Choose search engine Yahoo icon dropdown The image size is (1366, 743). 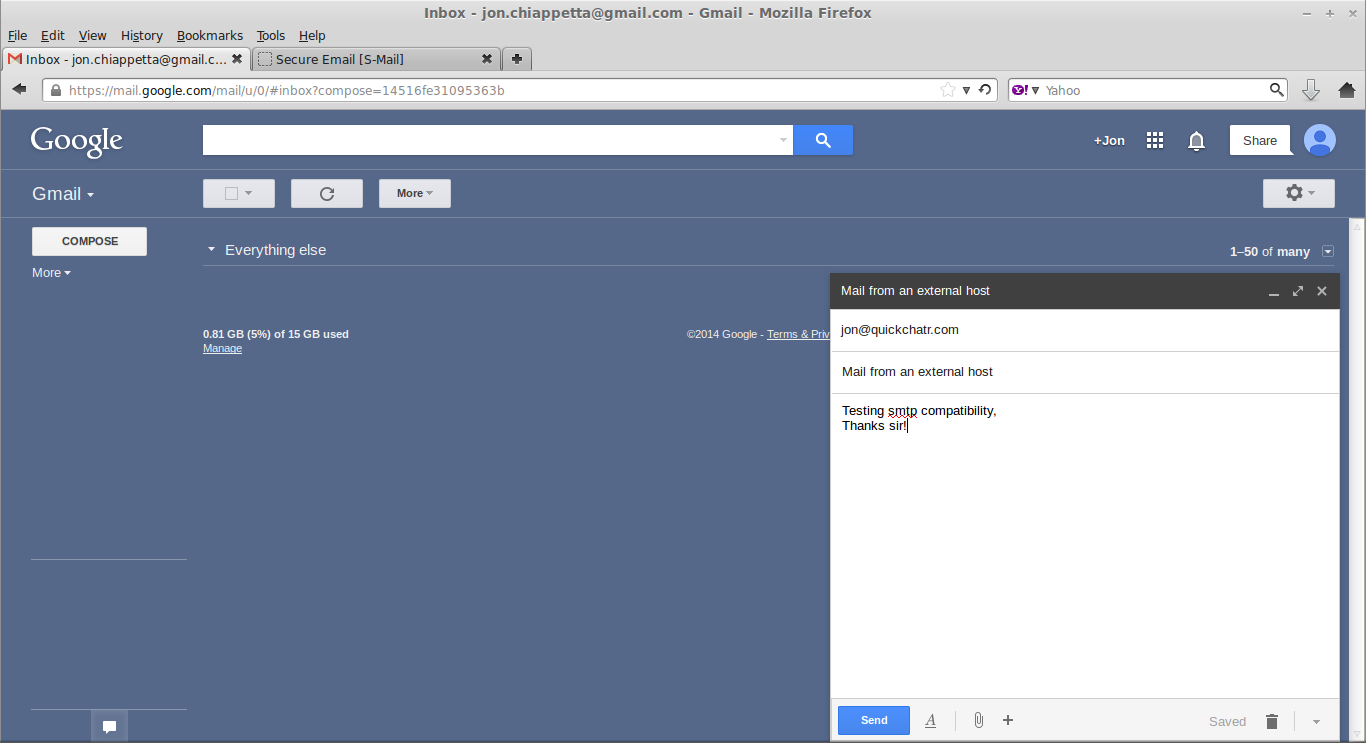coord(1025,90)
